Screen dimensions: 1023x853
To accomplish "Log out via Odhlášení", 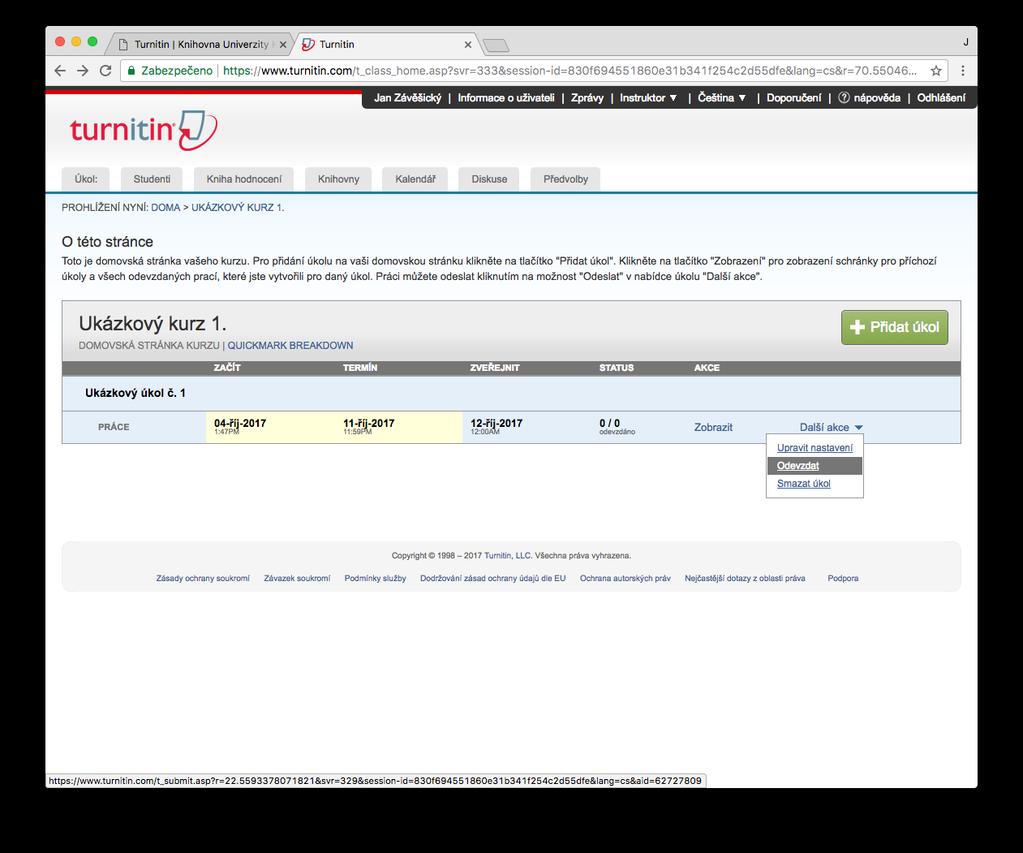I will tap(941, 98).
